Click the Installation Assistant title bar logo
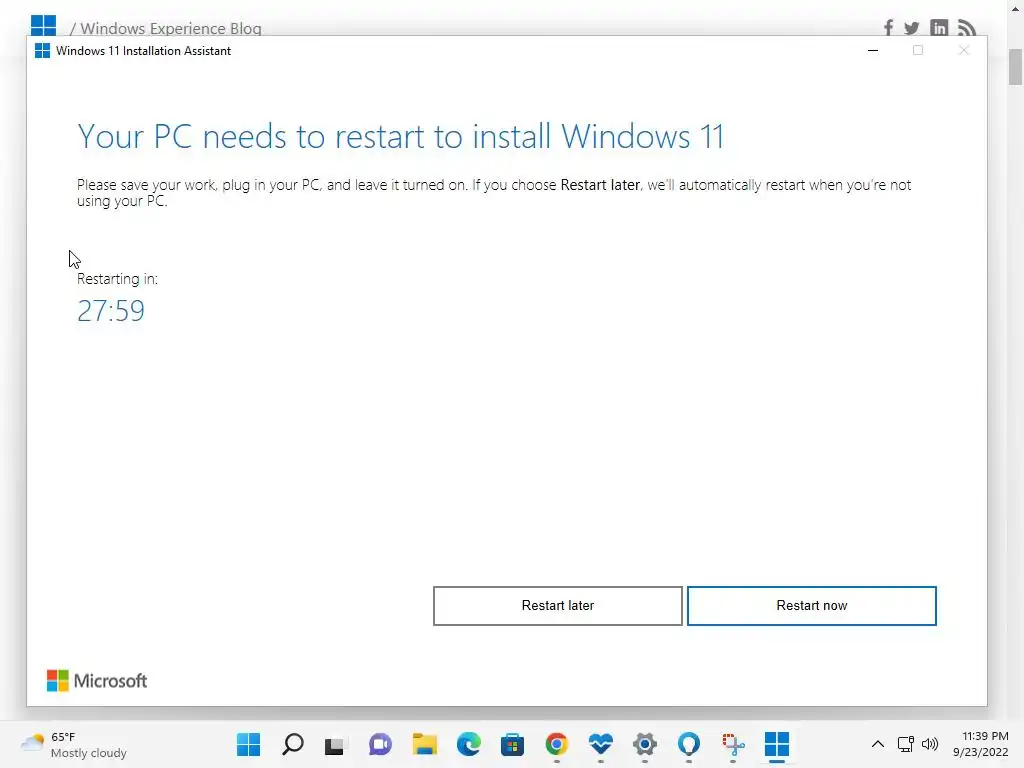Viewport: 1024px width, 768px height. (x=42, y=51)
